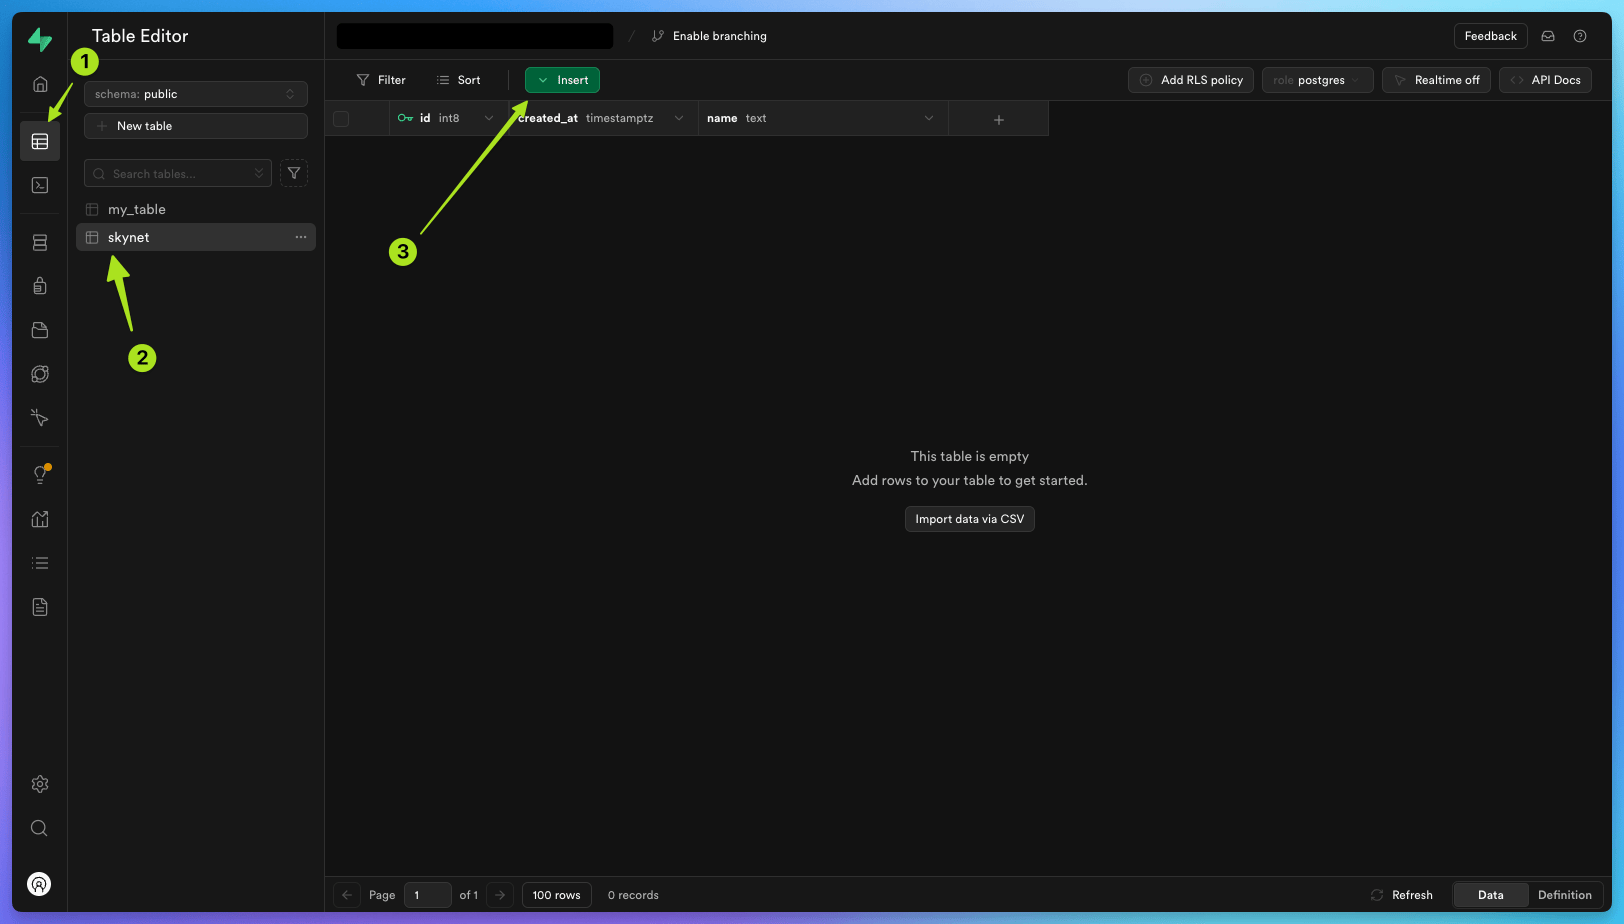The width and height of the screenshot is (1624, 924).
Task: Open the user account avatar
Action: [39, 884]
